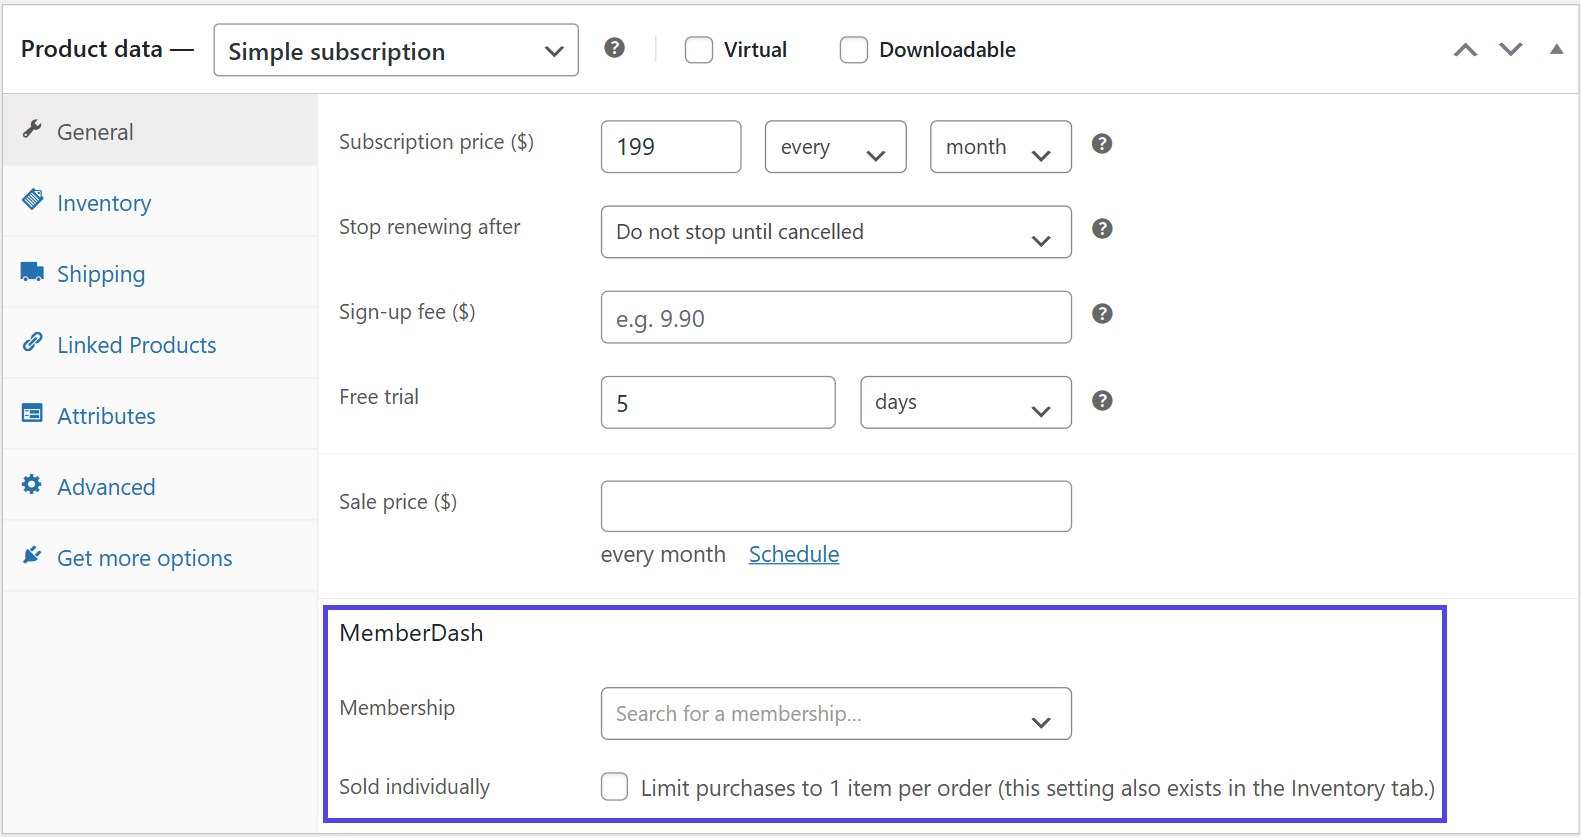Click the 'Sale price ($)' label
The image size is (1581, 837).
click(x=398, y=502)
